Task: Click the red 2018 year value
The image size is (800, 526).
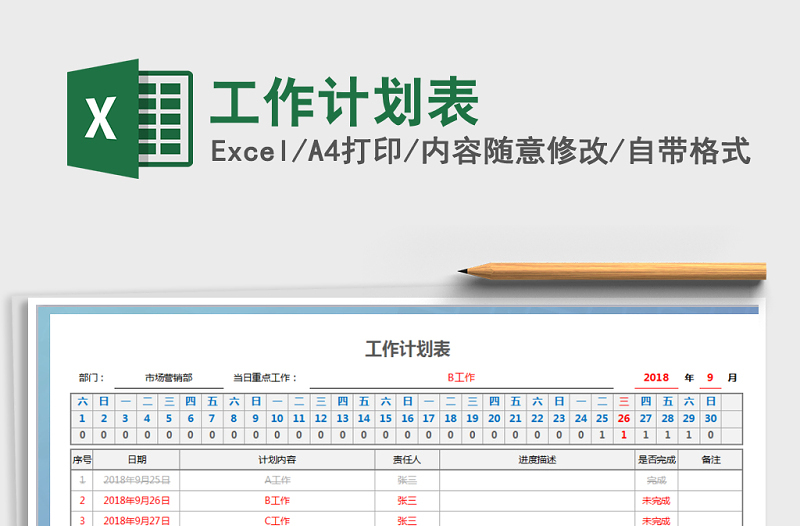Action: click(x=656, y=378)
